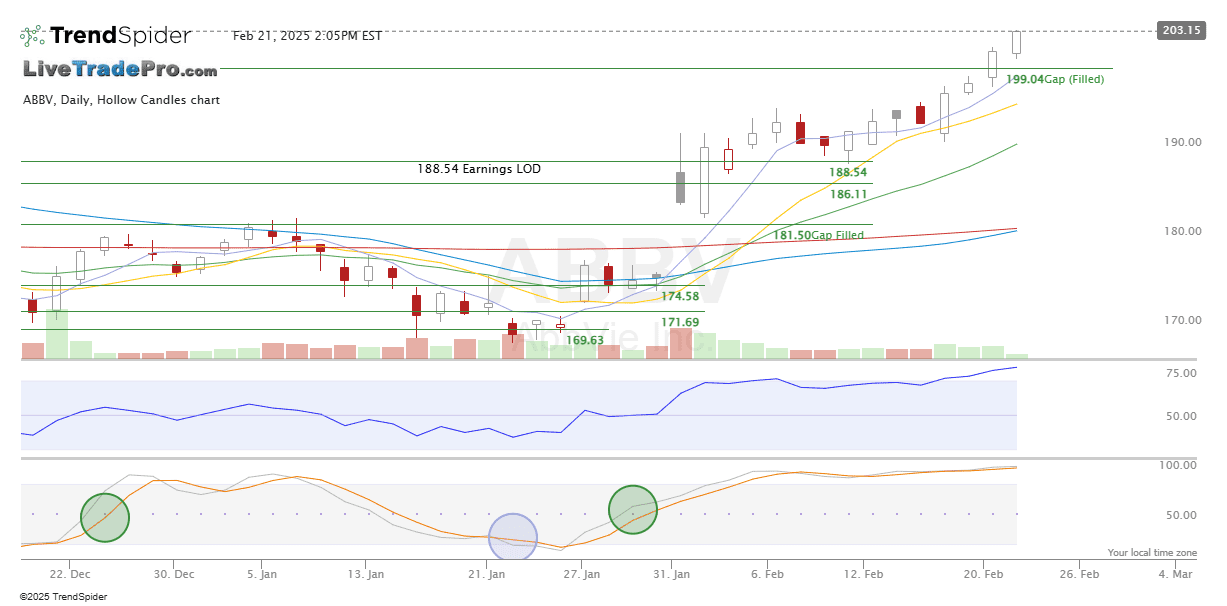Click the TrendSpider spider logo icon
This screenshot has height=606, width=1227.
[32, 36]
